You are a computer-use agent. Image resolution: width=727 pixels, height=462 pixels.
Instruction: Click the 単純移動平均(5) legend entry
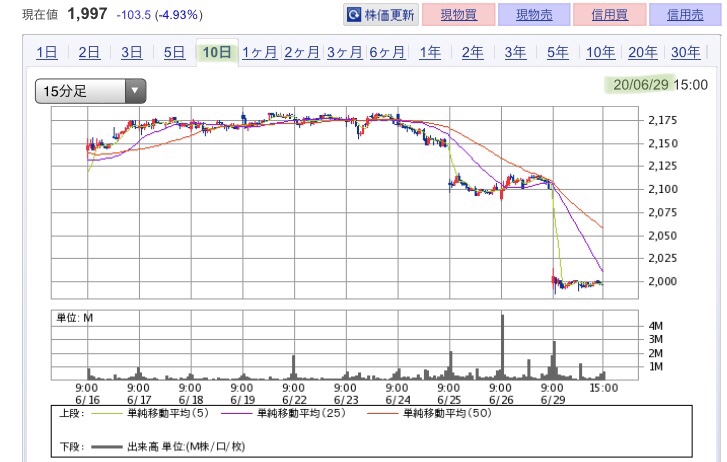pyautogui.click(x=150, y=413)
